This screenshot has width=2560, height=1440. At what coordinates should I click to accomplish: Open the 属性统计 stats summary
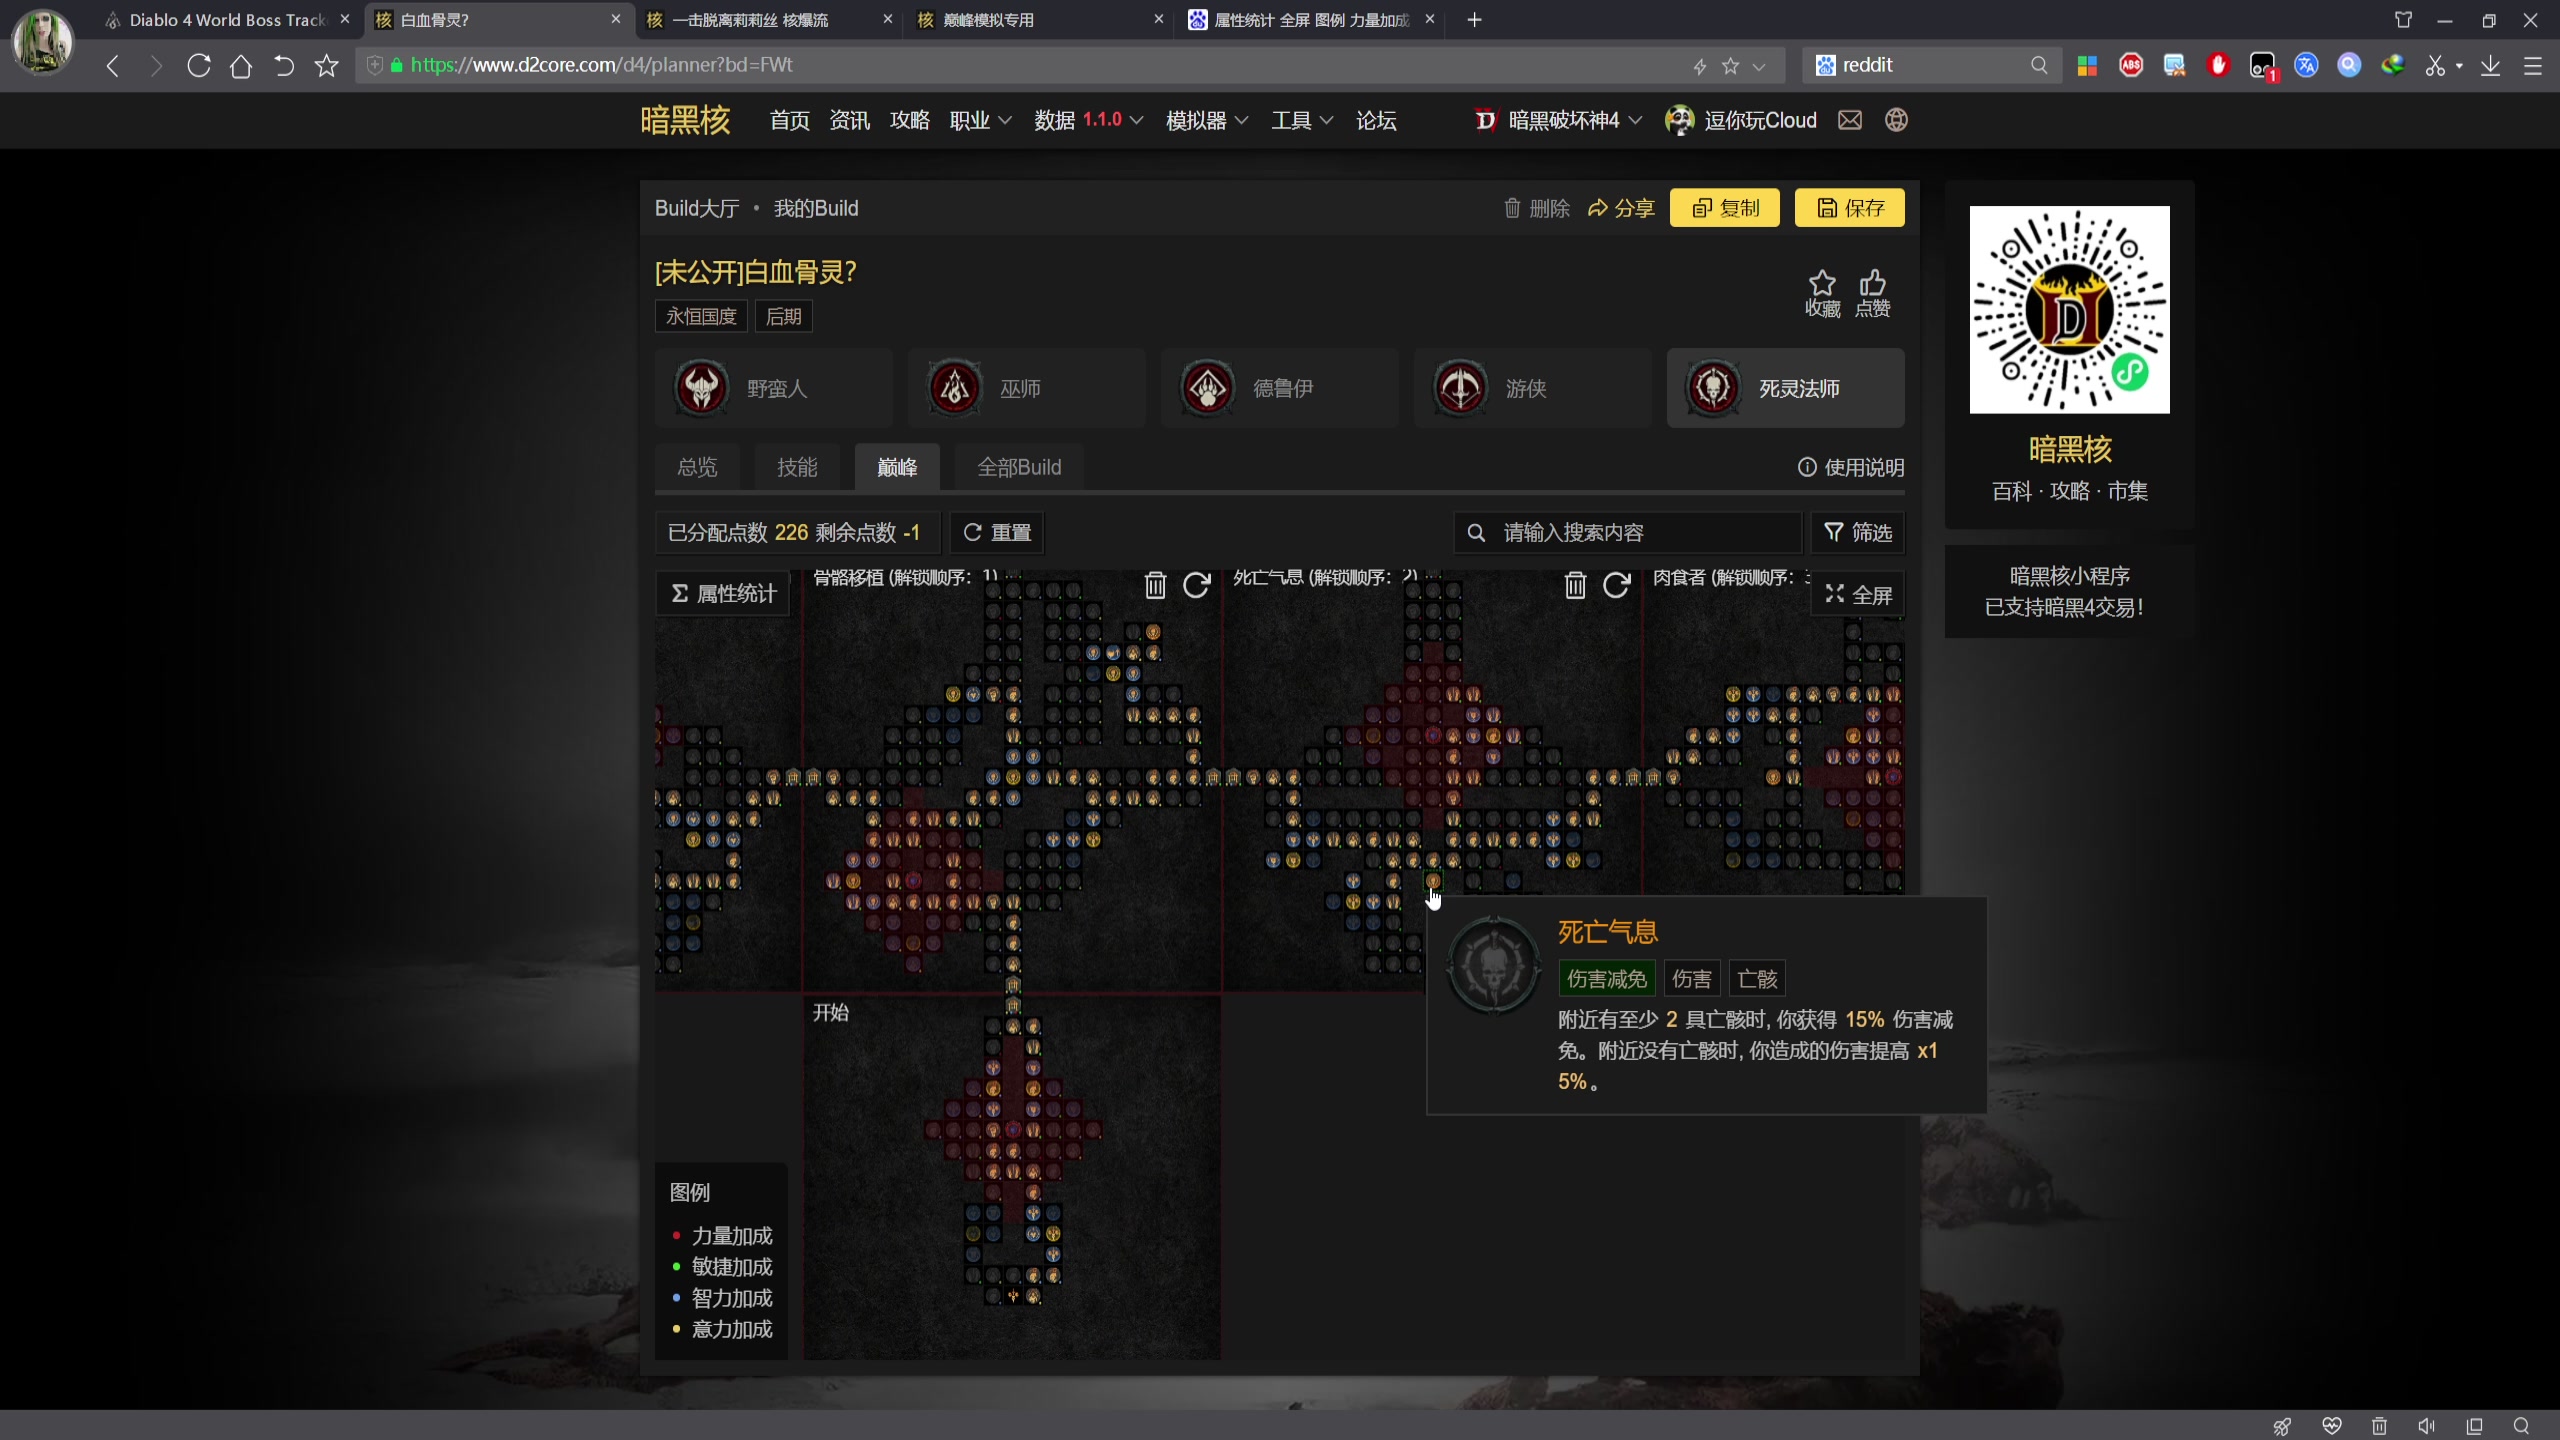click(723, 594)
